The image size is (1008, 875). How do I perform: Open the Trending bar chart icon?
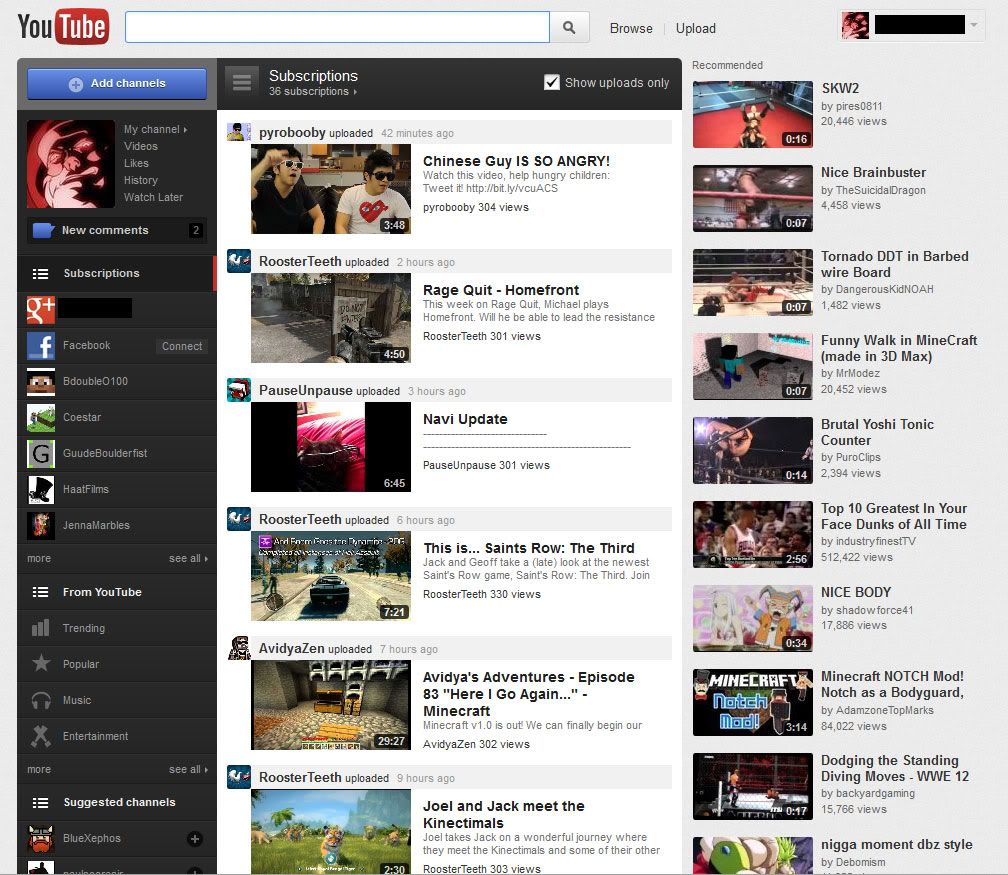pyautogui.click(x=41, y=628)
